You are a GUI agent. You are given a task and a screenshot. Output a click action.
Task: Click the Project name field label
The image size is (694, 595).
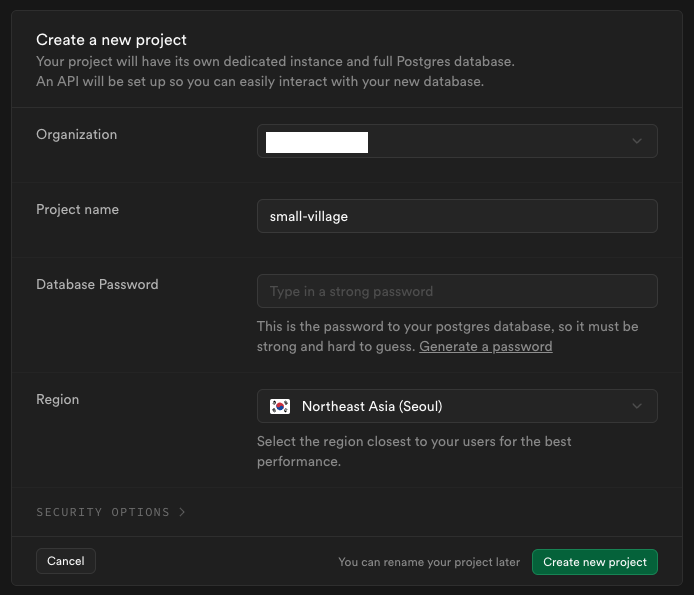coord(77,209)
